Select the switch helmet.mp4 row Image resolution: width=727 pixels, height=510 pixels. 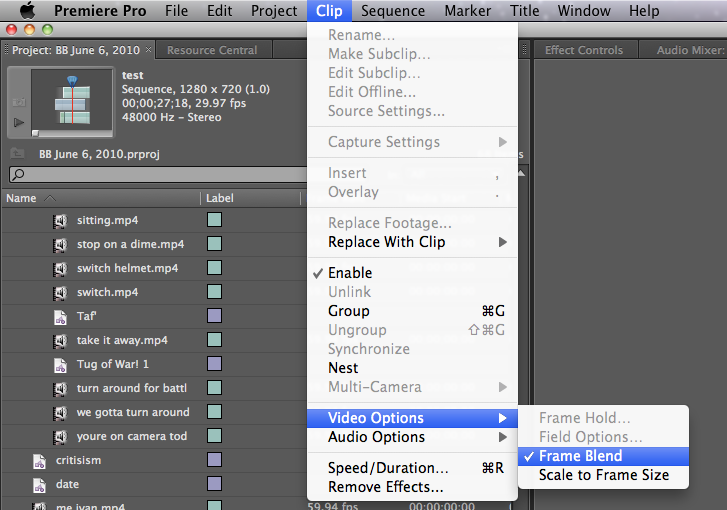tap(154, 268)
